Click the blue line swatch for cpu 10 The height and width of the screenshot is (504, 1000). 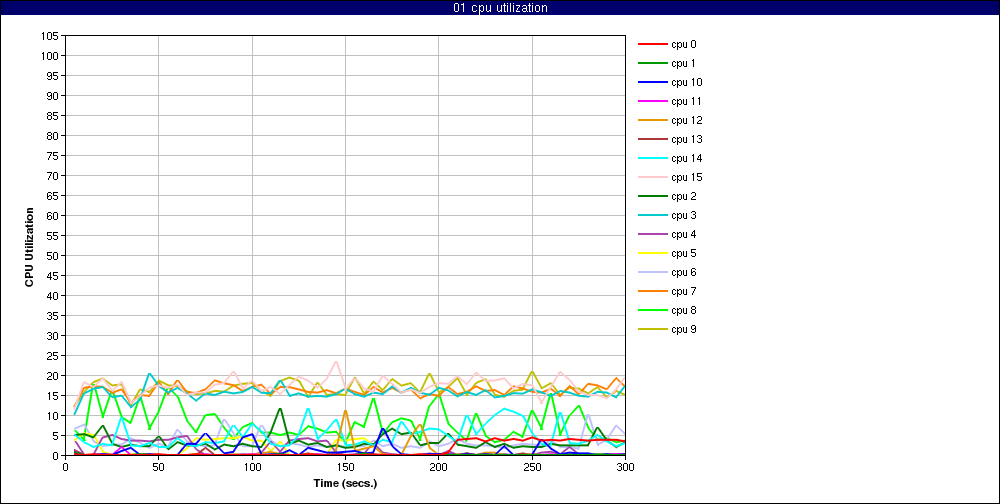coord(652,83)
